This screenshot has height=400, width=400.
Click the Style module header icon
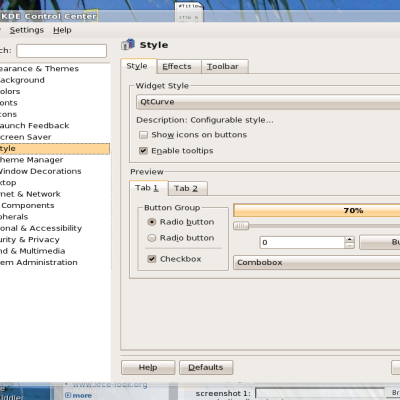coord(128,44)
